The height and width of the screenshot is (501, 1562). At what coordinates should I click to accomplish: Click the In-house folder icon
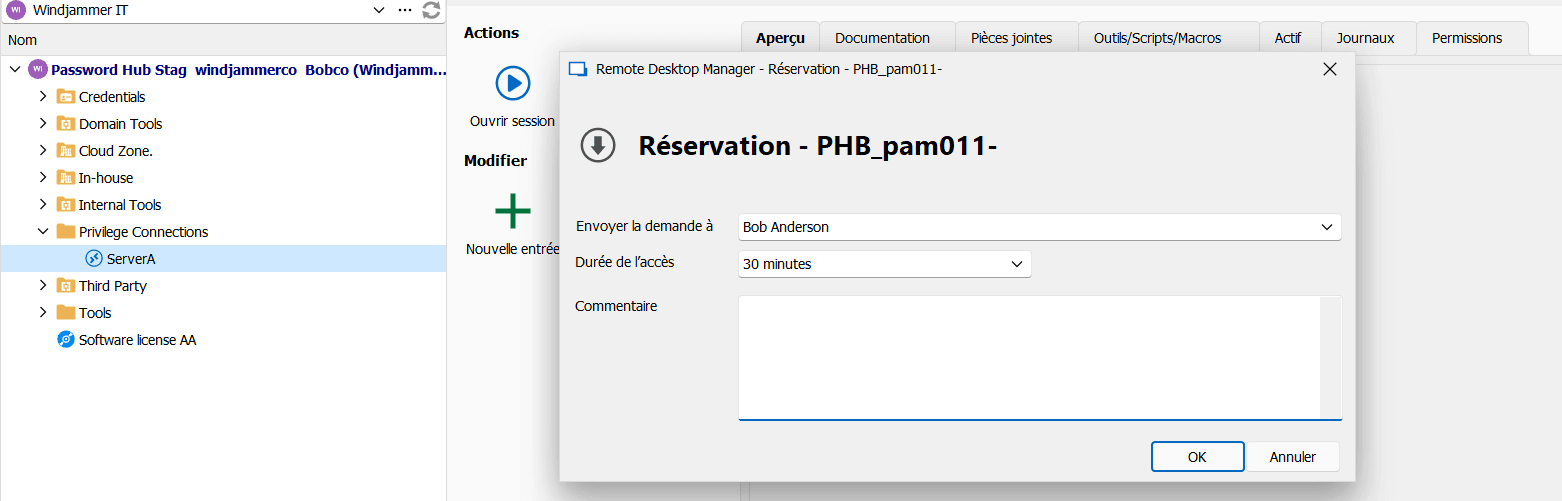(x=66, y=178)
